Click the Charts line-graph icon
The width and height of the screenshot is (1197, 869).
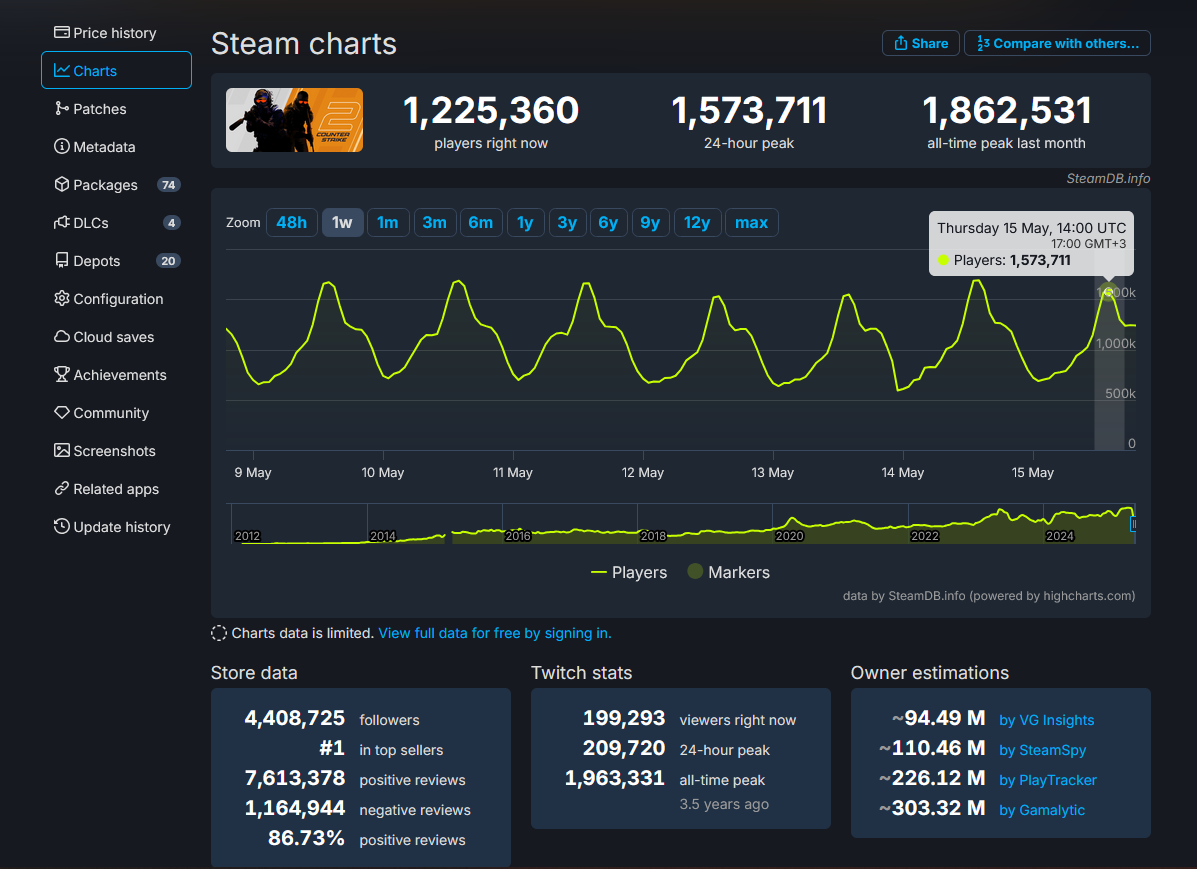coord(62,70)
